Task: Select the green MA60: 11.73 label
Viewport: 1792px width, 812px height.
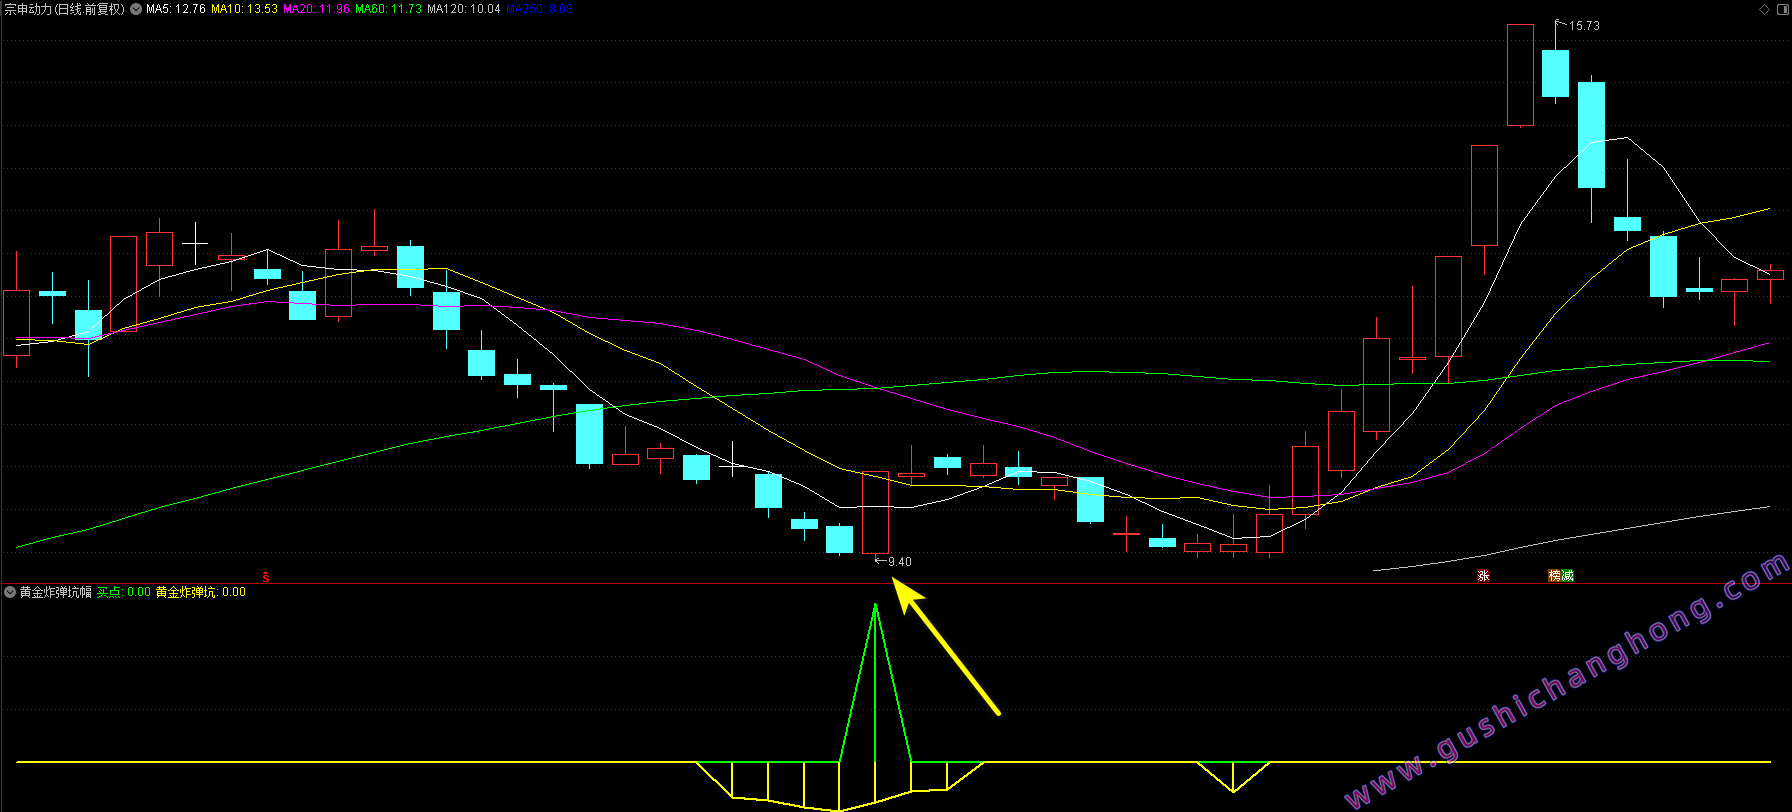Action: [388, 9]
